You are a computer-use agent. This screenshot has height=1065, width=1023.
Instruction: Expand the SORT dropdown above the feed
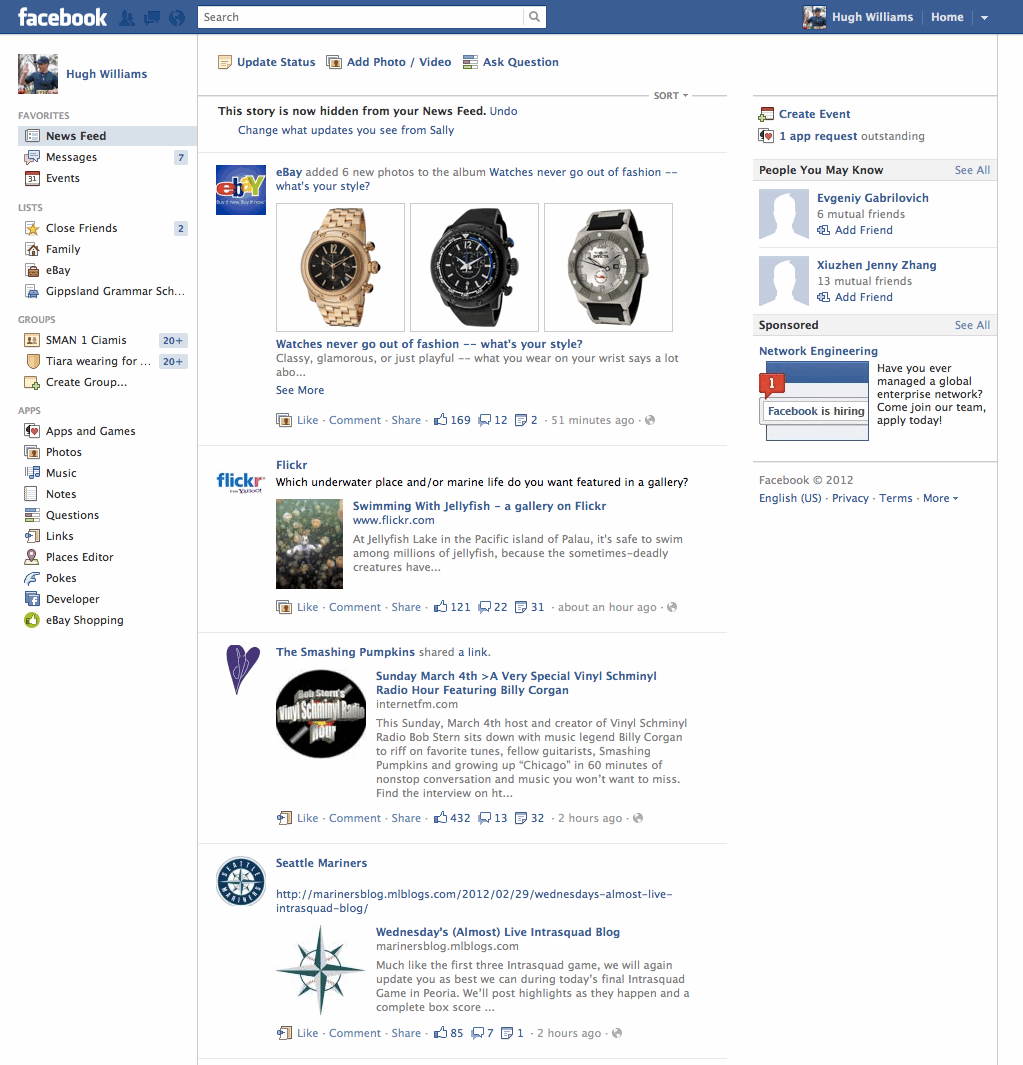coord(671,96)
